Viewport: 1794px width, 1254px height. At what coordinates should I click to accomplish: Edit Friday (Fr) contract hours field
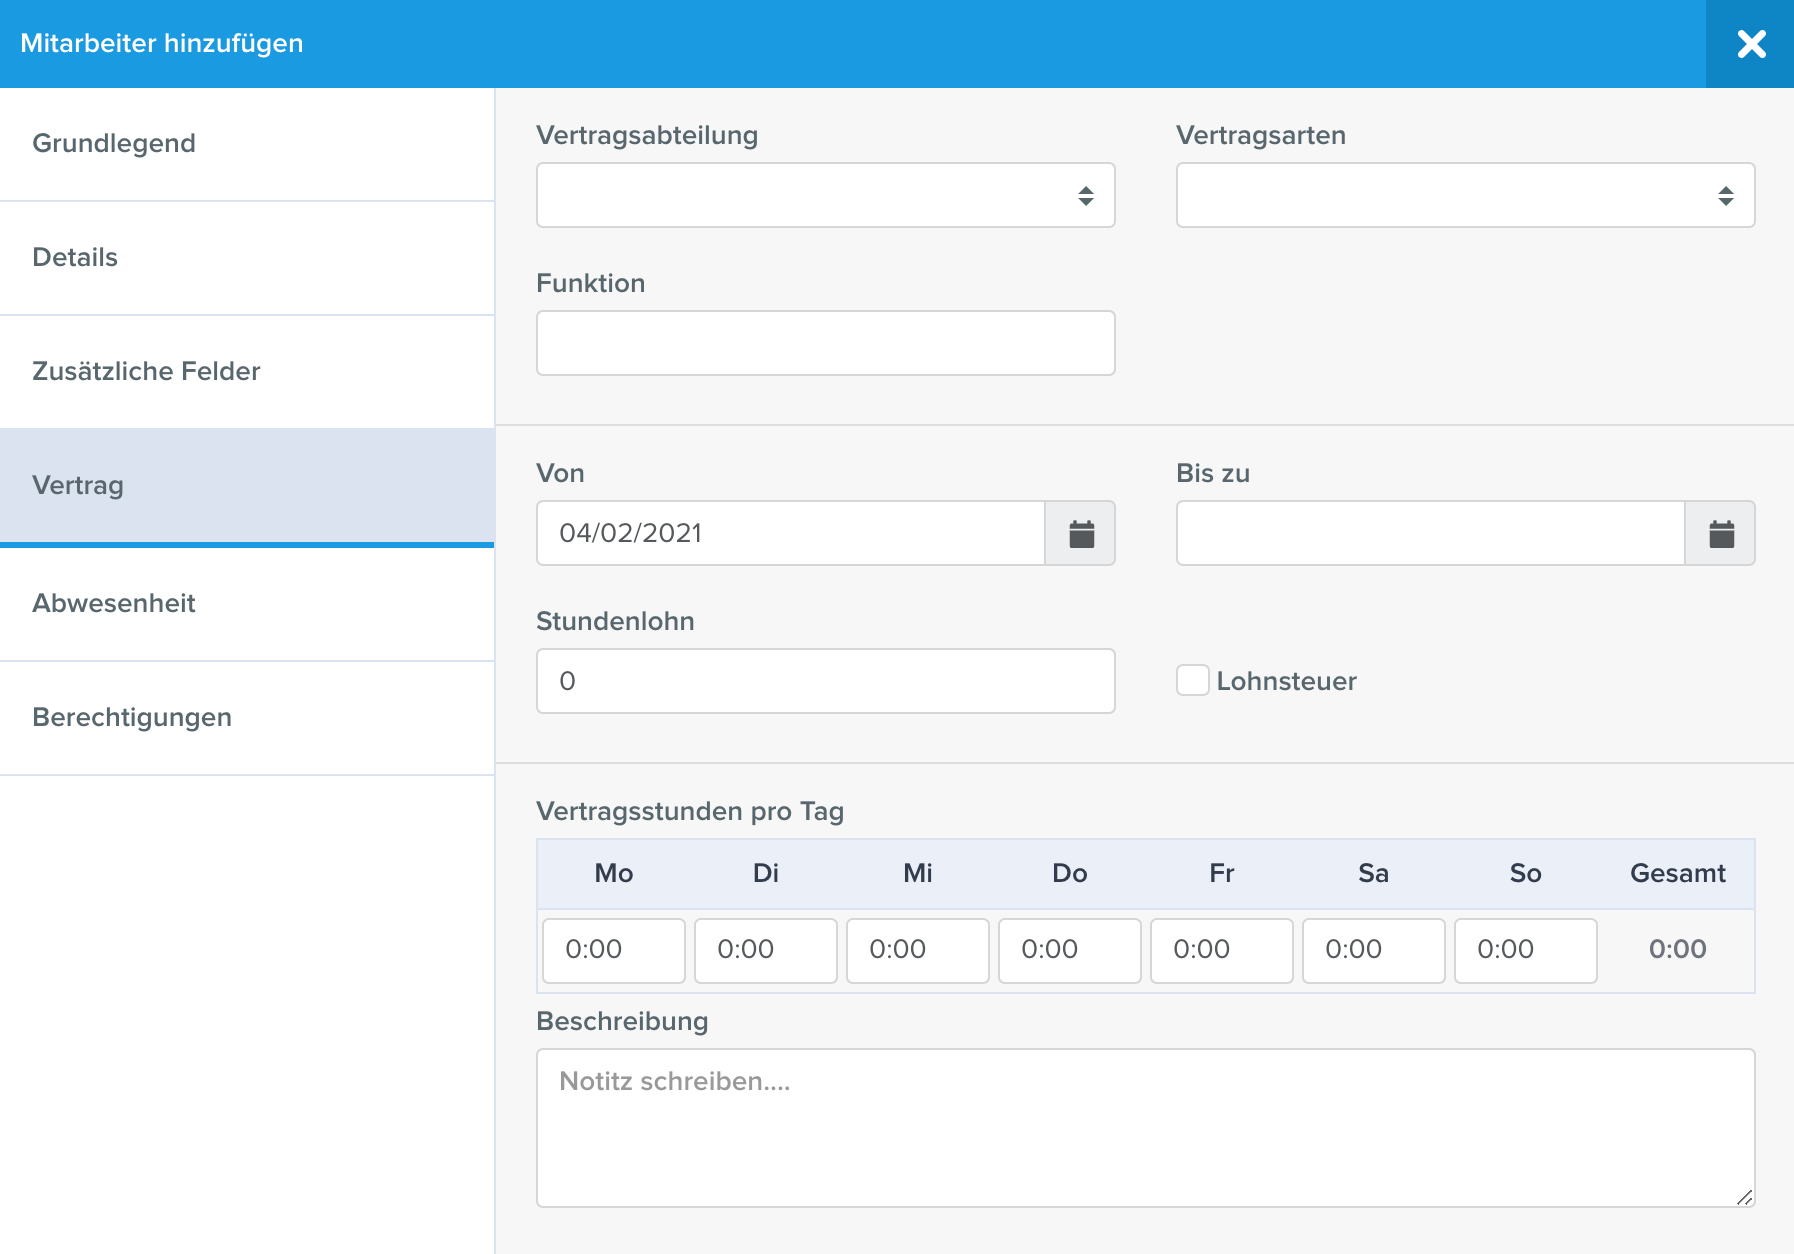(1222, 950)
